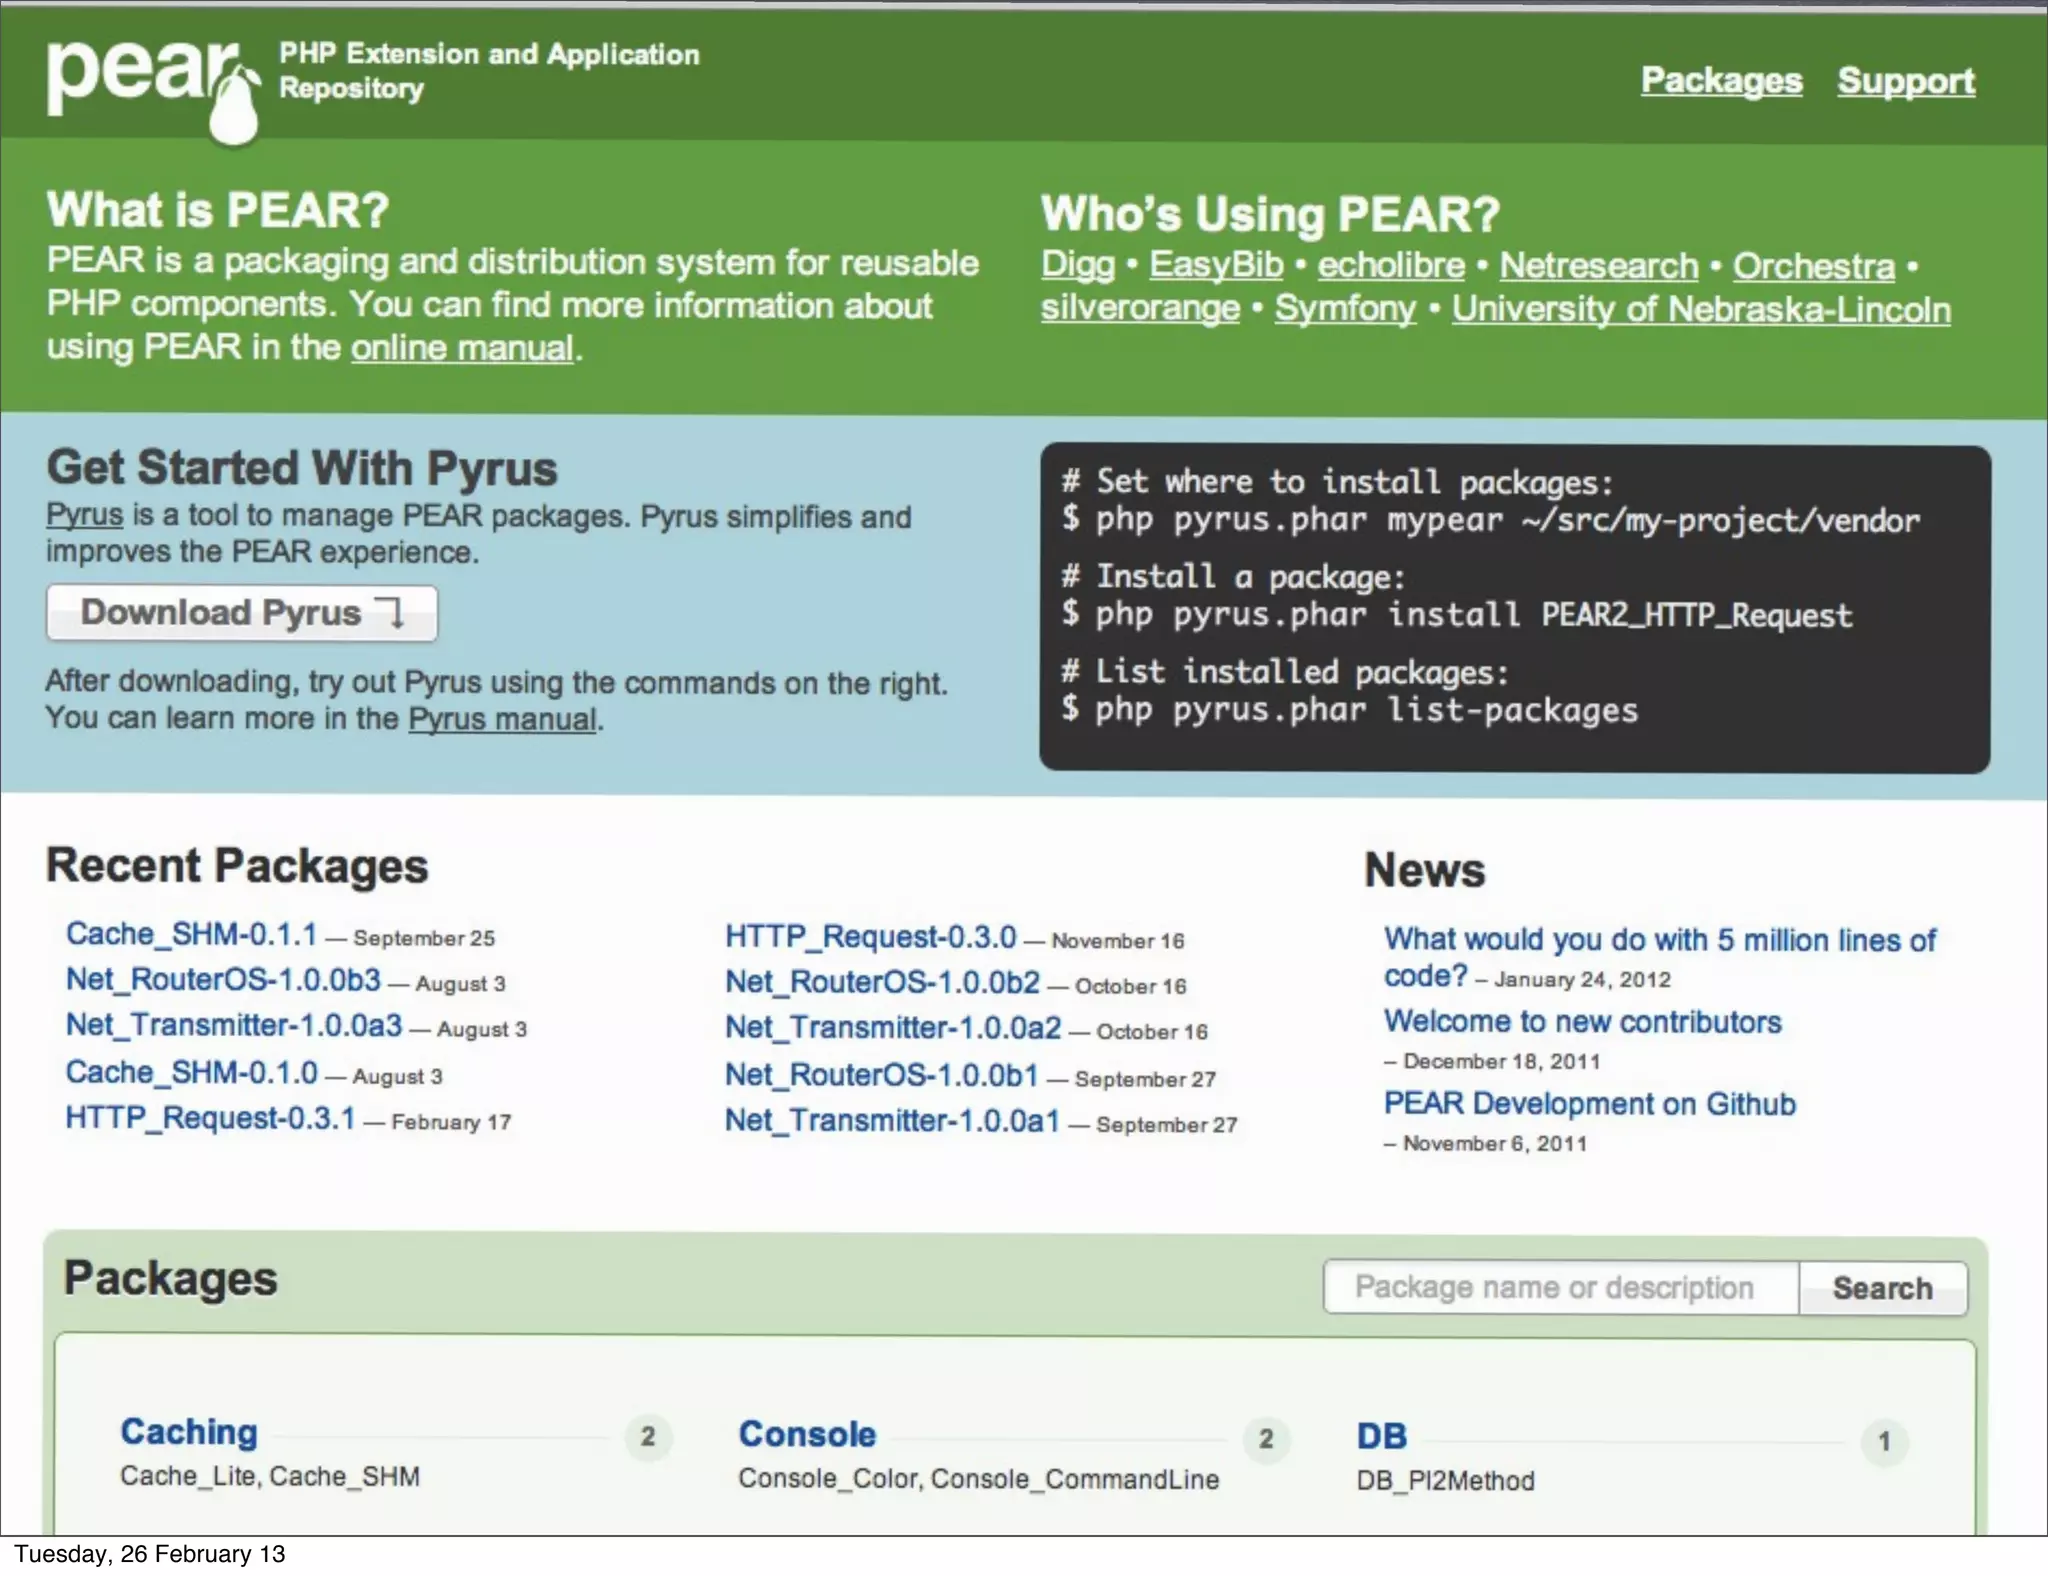This screenshot has width=2048, height=1576.
Task: Click the Download Pyrus arrow icon
Action: 389,612
